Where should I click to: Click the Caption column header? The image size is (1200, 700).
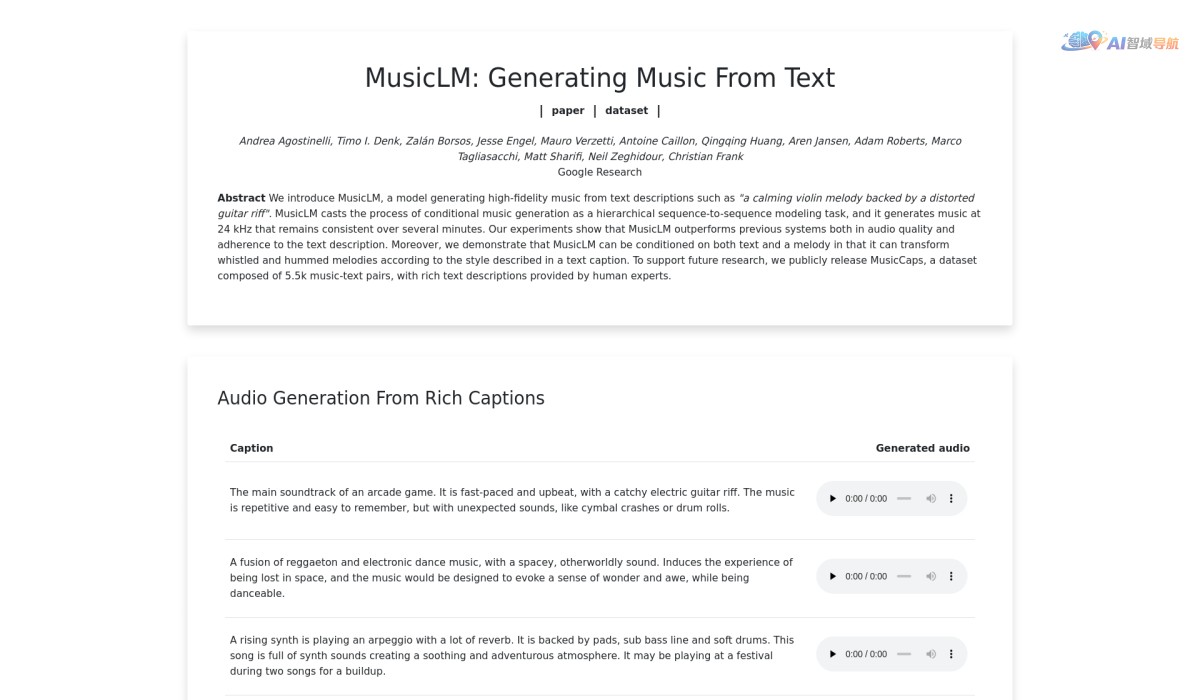pos(251,448)
